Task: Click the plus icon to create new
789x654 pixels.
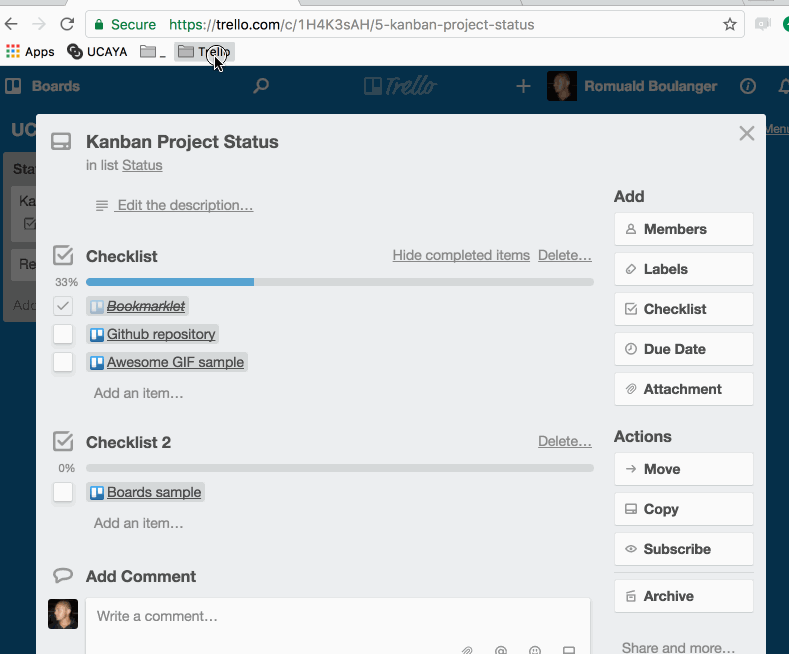Action: 523,86
